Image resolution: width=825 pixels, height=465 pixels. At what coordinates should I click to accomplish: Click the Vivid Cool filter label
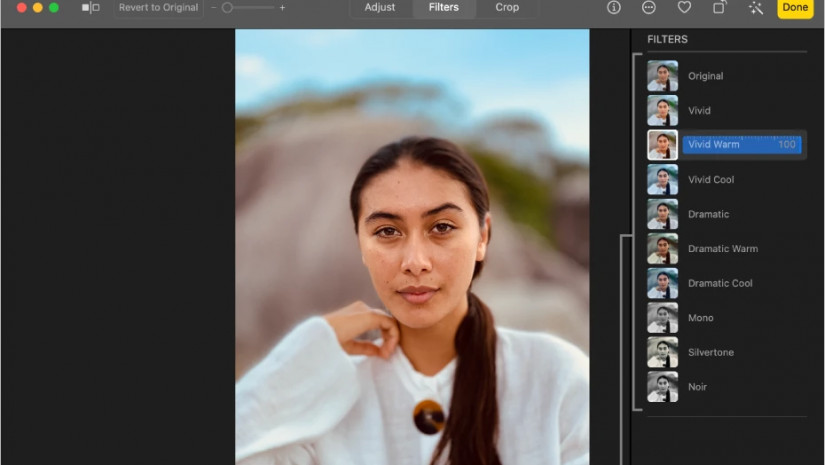coord(711,179)
